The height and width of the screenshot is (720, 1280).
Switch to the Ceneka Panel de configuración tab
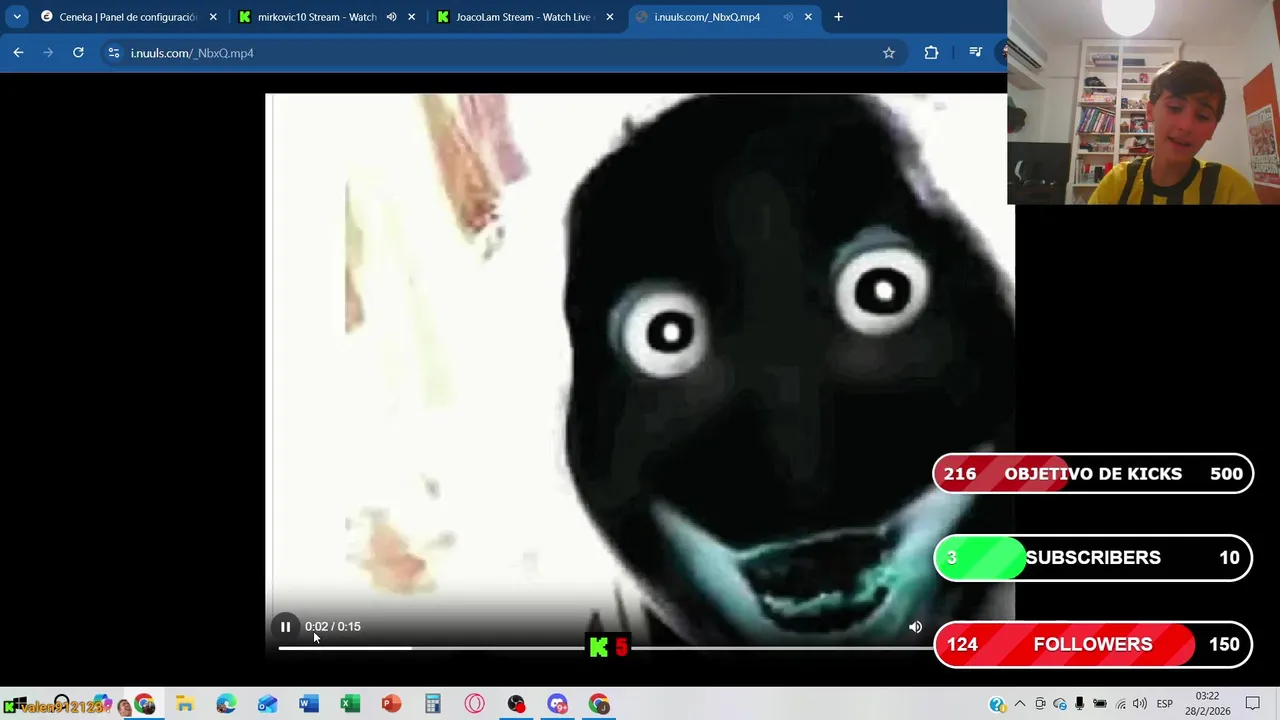click(x=128, y=17)
